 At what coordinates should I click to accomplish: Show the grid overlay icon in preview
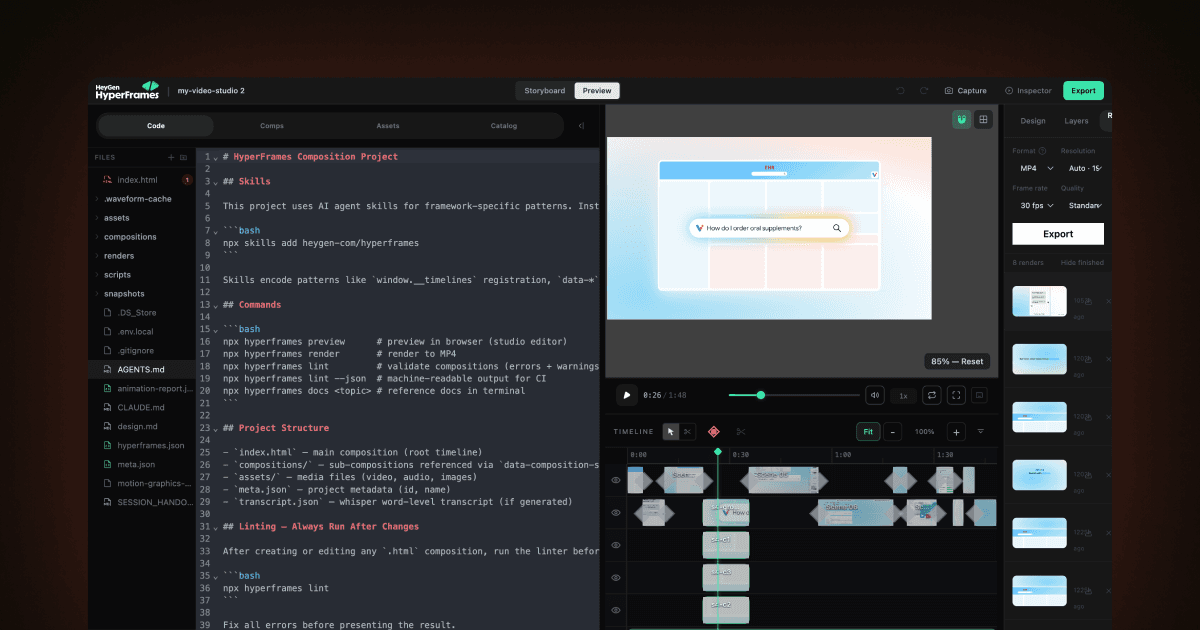pos(984,119)
